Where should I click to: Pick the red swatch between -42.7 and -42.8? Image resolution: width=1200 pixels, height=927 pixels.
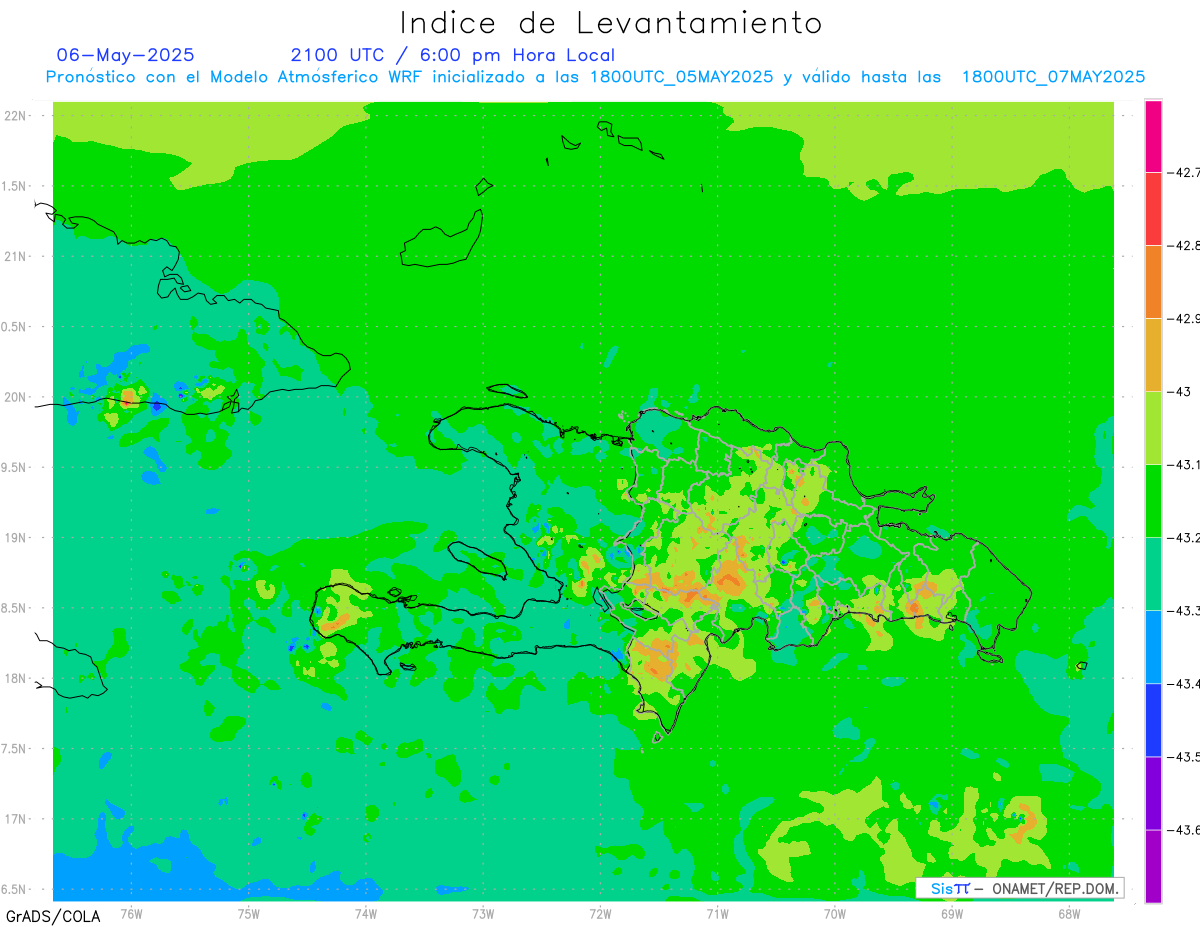click(x=1153, y=209)
